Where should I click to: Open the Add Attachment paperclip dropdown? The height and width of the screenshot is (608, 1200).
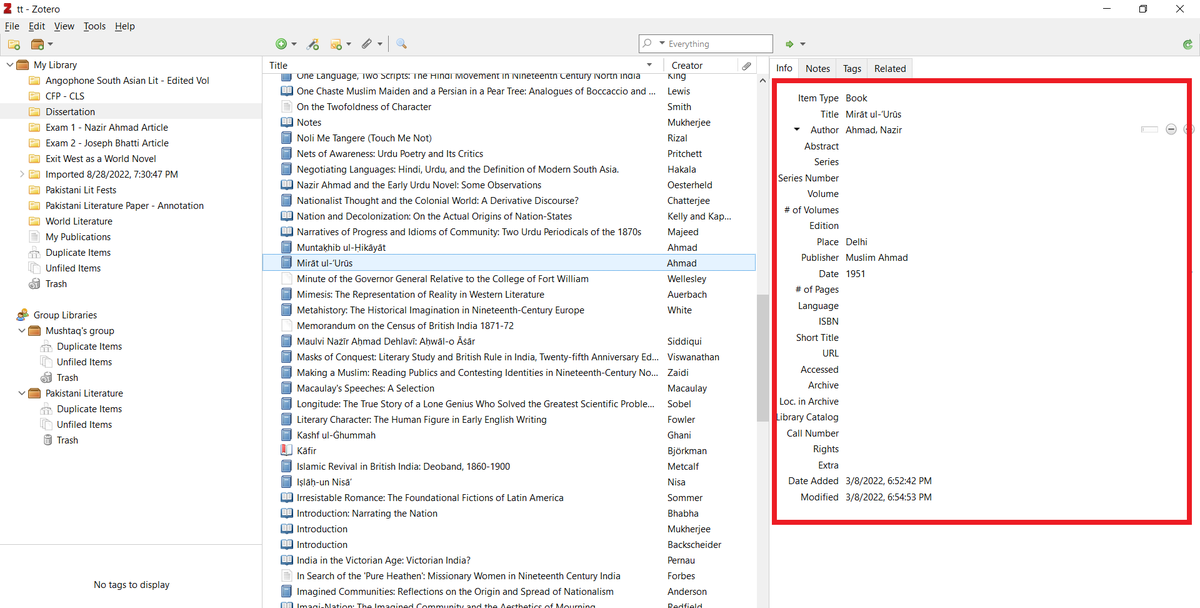pos(372,44)
